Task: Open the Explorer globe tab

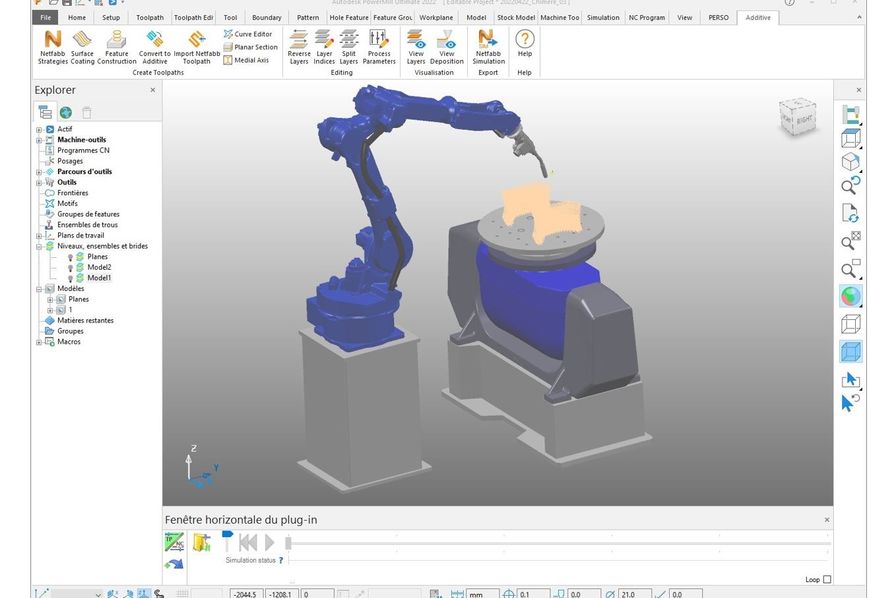Action: pos(66,113)
